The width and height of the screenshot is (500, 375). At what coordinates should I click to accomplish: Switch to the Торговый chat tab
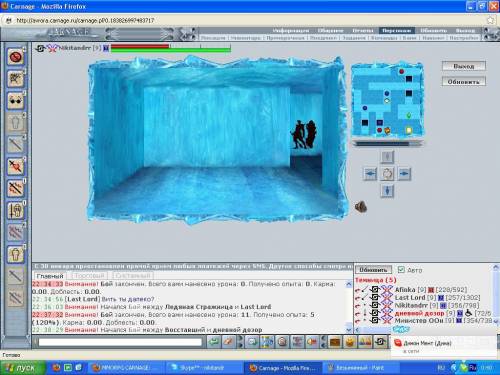point(89,276)
